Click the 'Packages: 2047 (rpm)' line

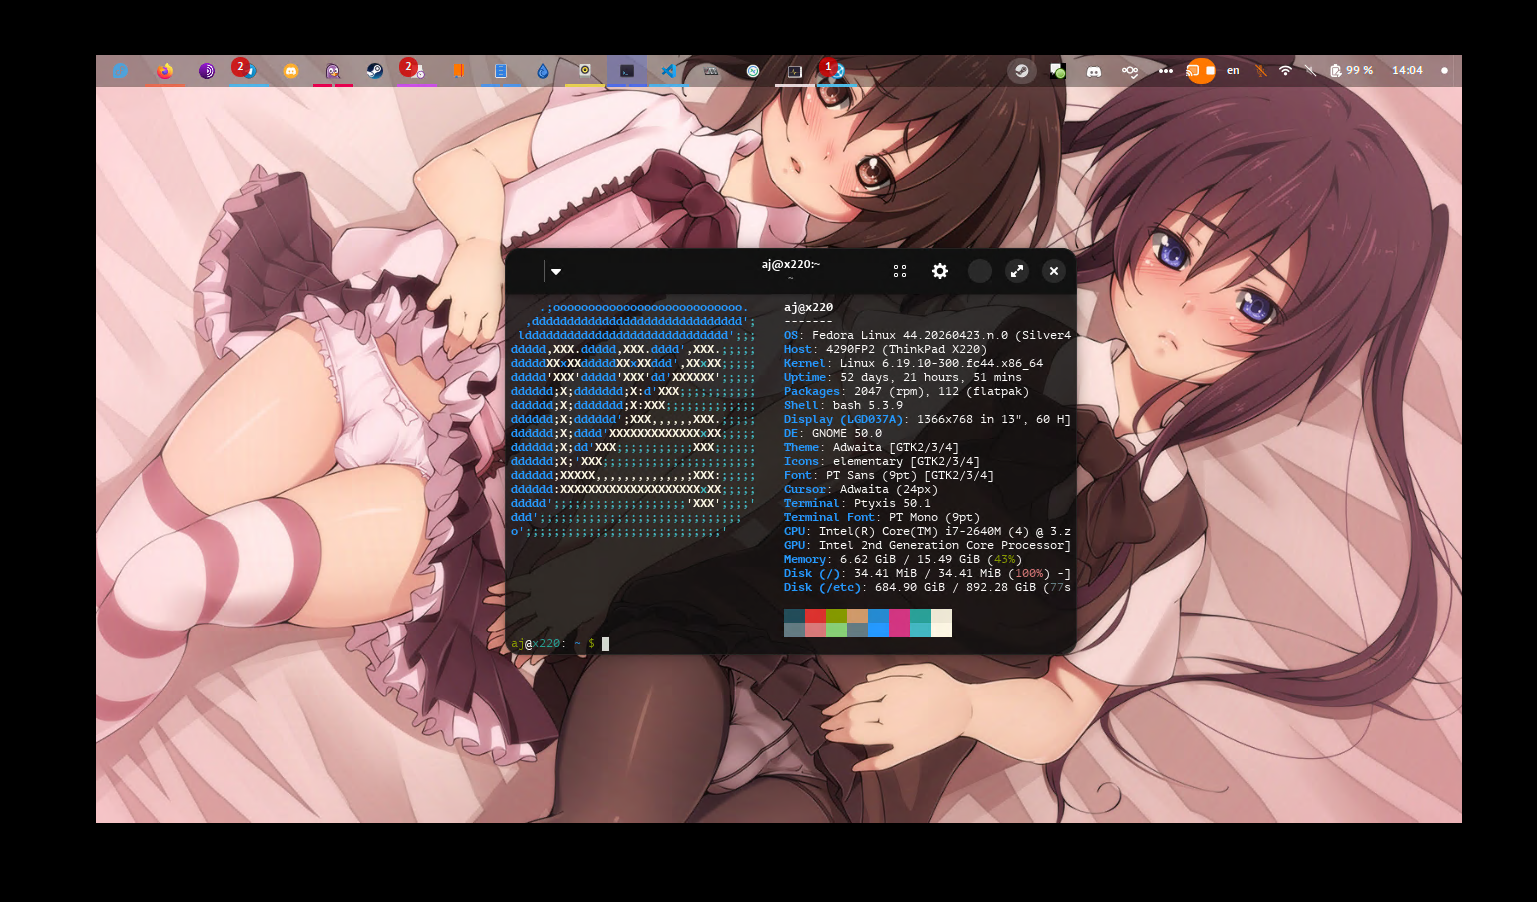tap(906, 391)
